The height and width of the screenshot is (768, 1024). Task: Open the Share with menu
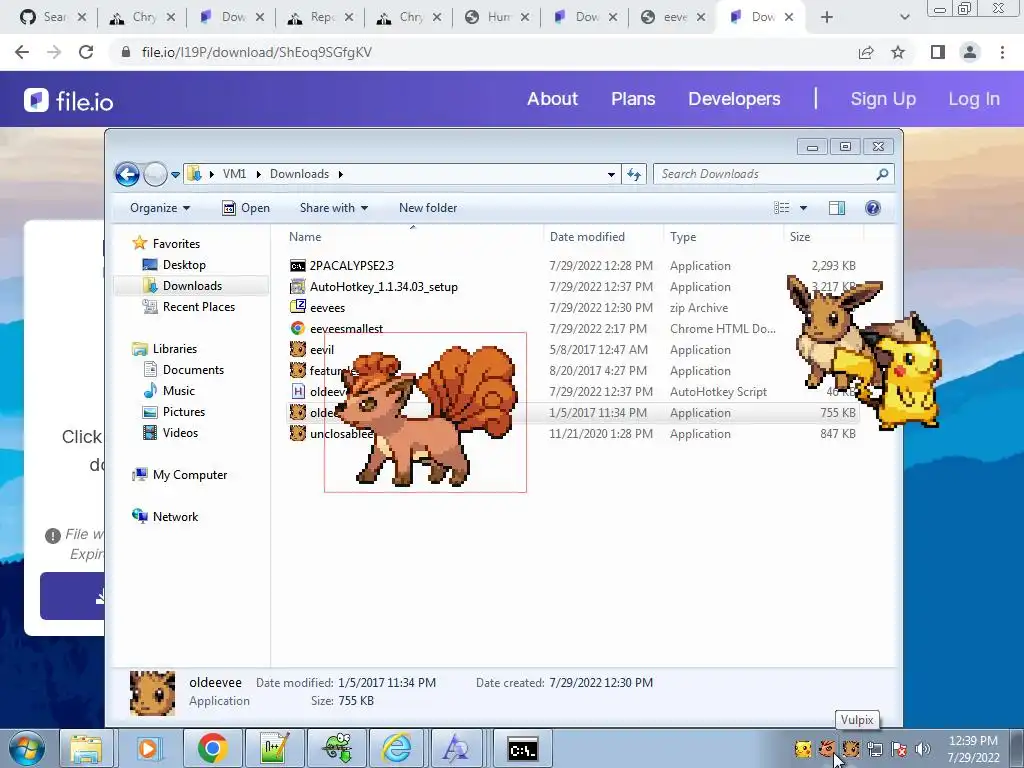coord(334,208)
